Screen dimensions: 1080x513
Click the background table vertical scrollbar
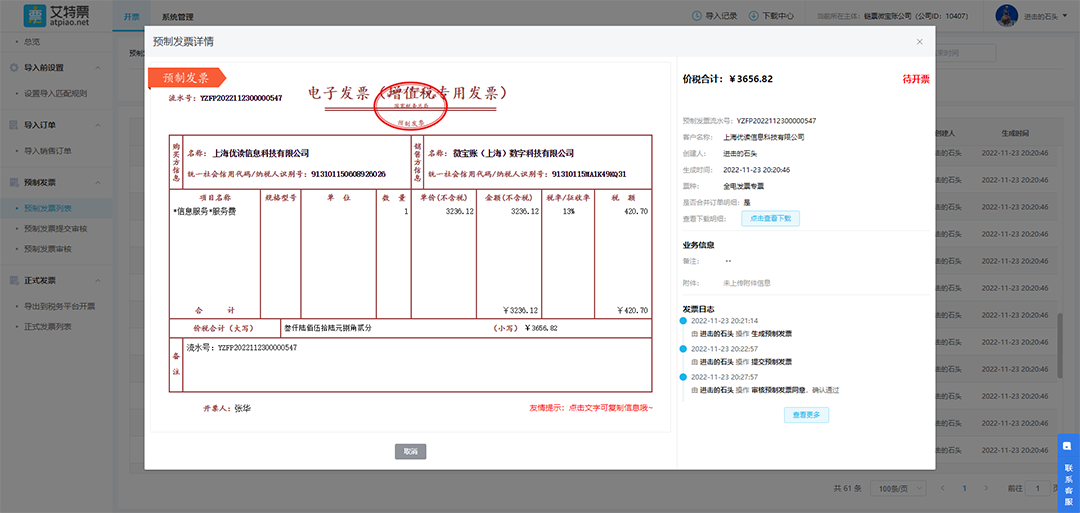[x=1060, y=346]
